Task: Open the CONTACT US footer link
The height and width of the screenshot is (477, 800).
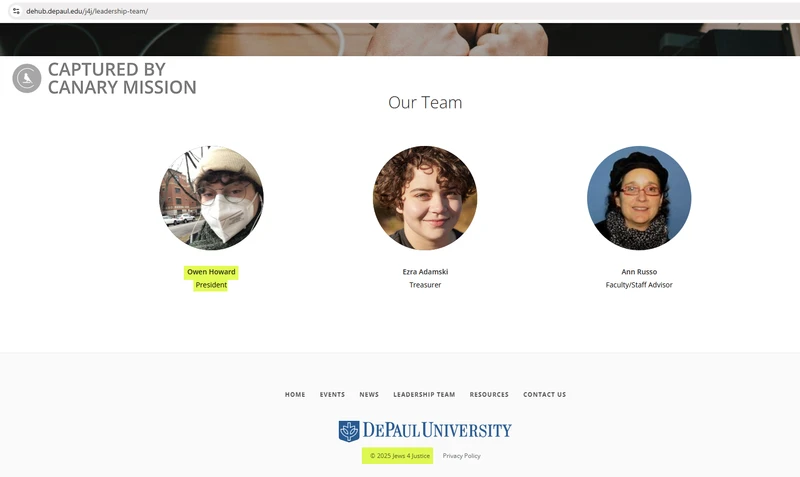Action: click(544, 394)
